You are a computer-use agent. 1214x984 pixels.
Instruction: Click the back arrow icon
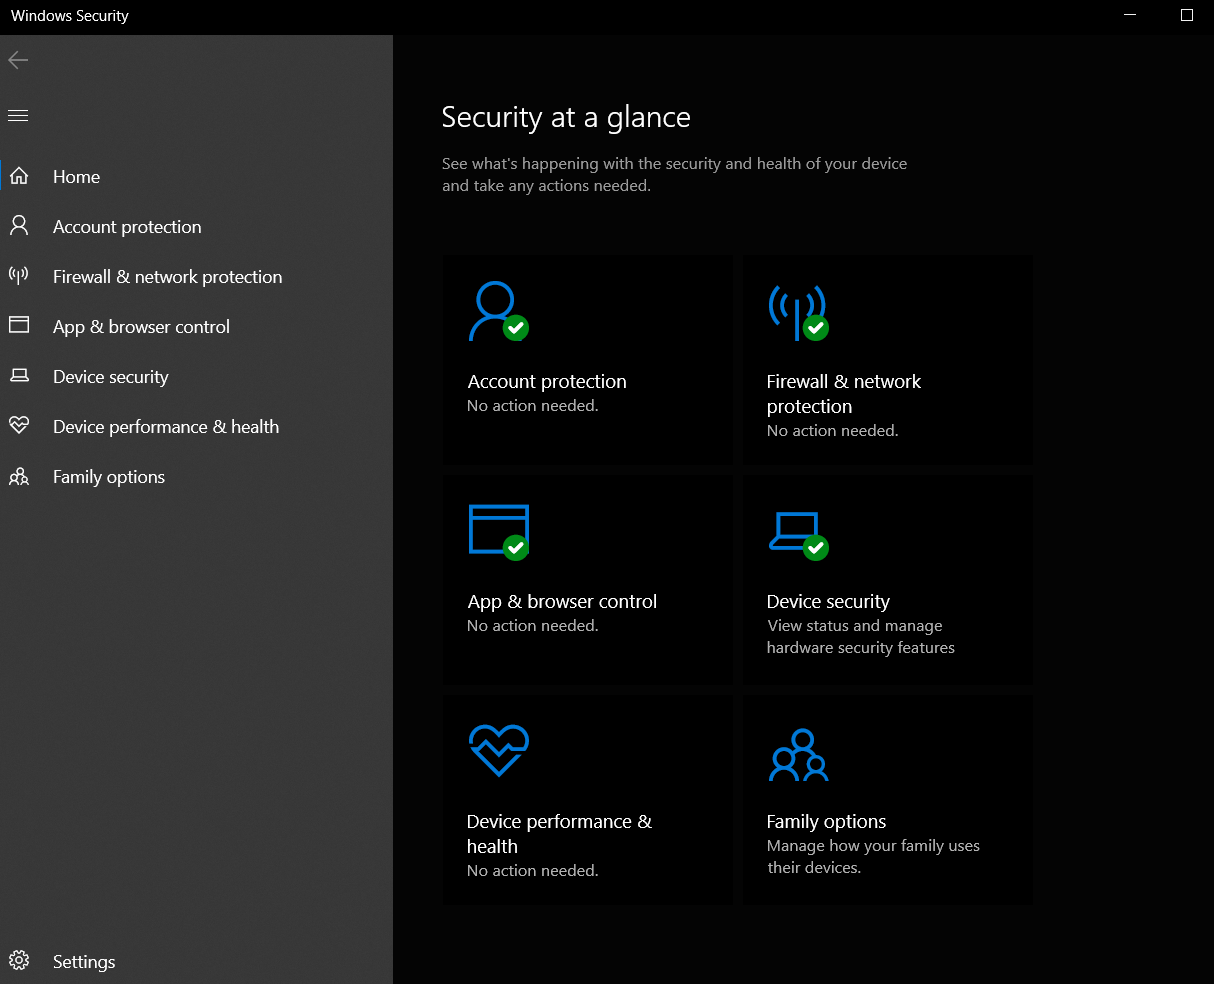[x=18, y=61]
